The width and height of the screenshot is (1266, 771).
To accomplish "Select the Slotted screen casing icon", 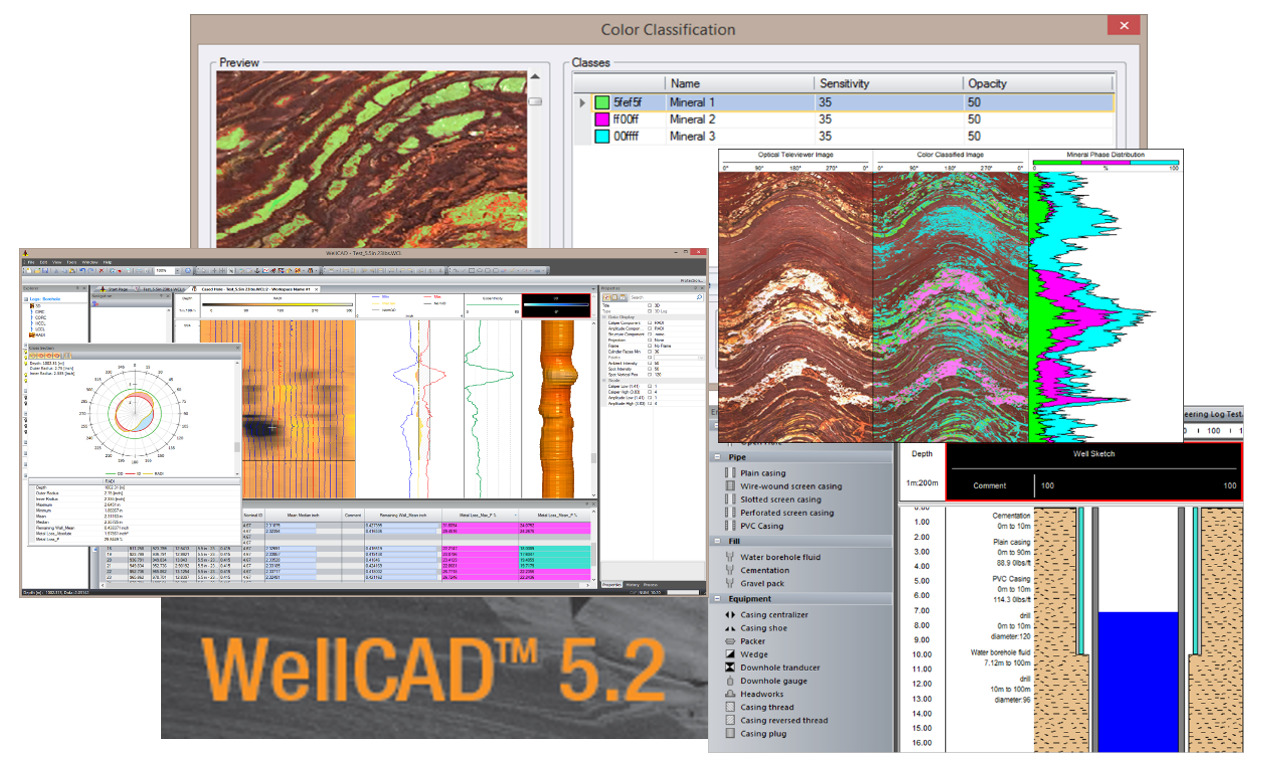I will point(728,499).
